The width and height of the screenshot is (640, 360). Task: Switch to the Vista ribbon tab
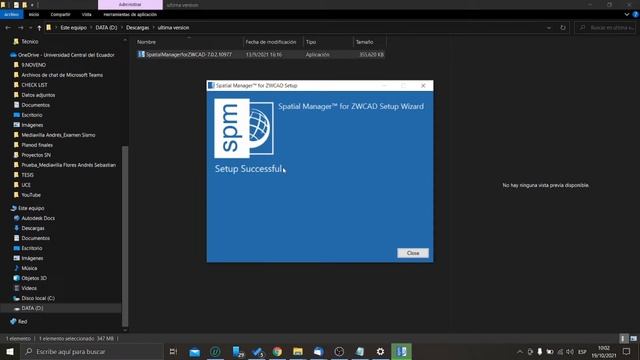tap(87, 14)
